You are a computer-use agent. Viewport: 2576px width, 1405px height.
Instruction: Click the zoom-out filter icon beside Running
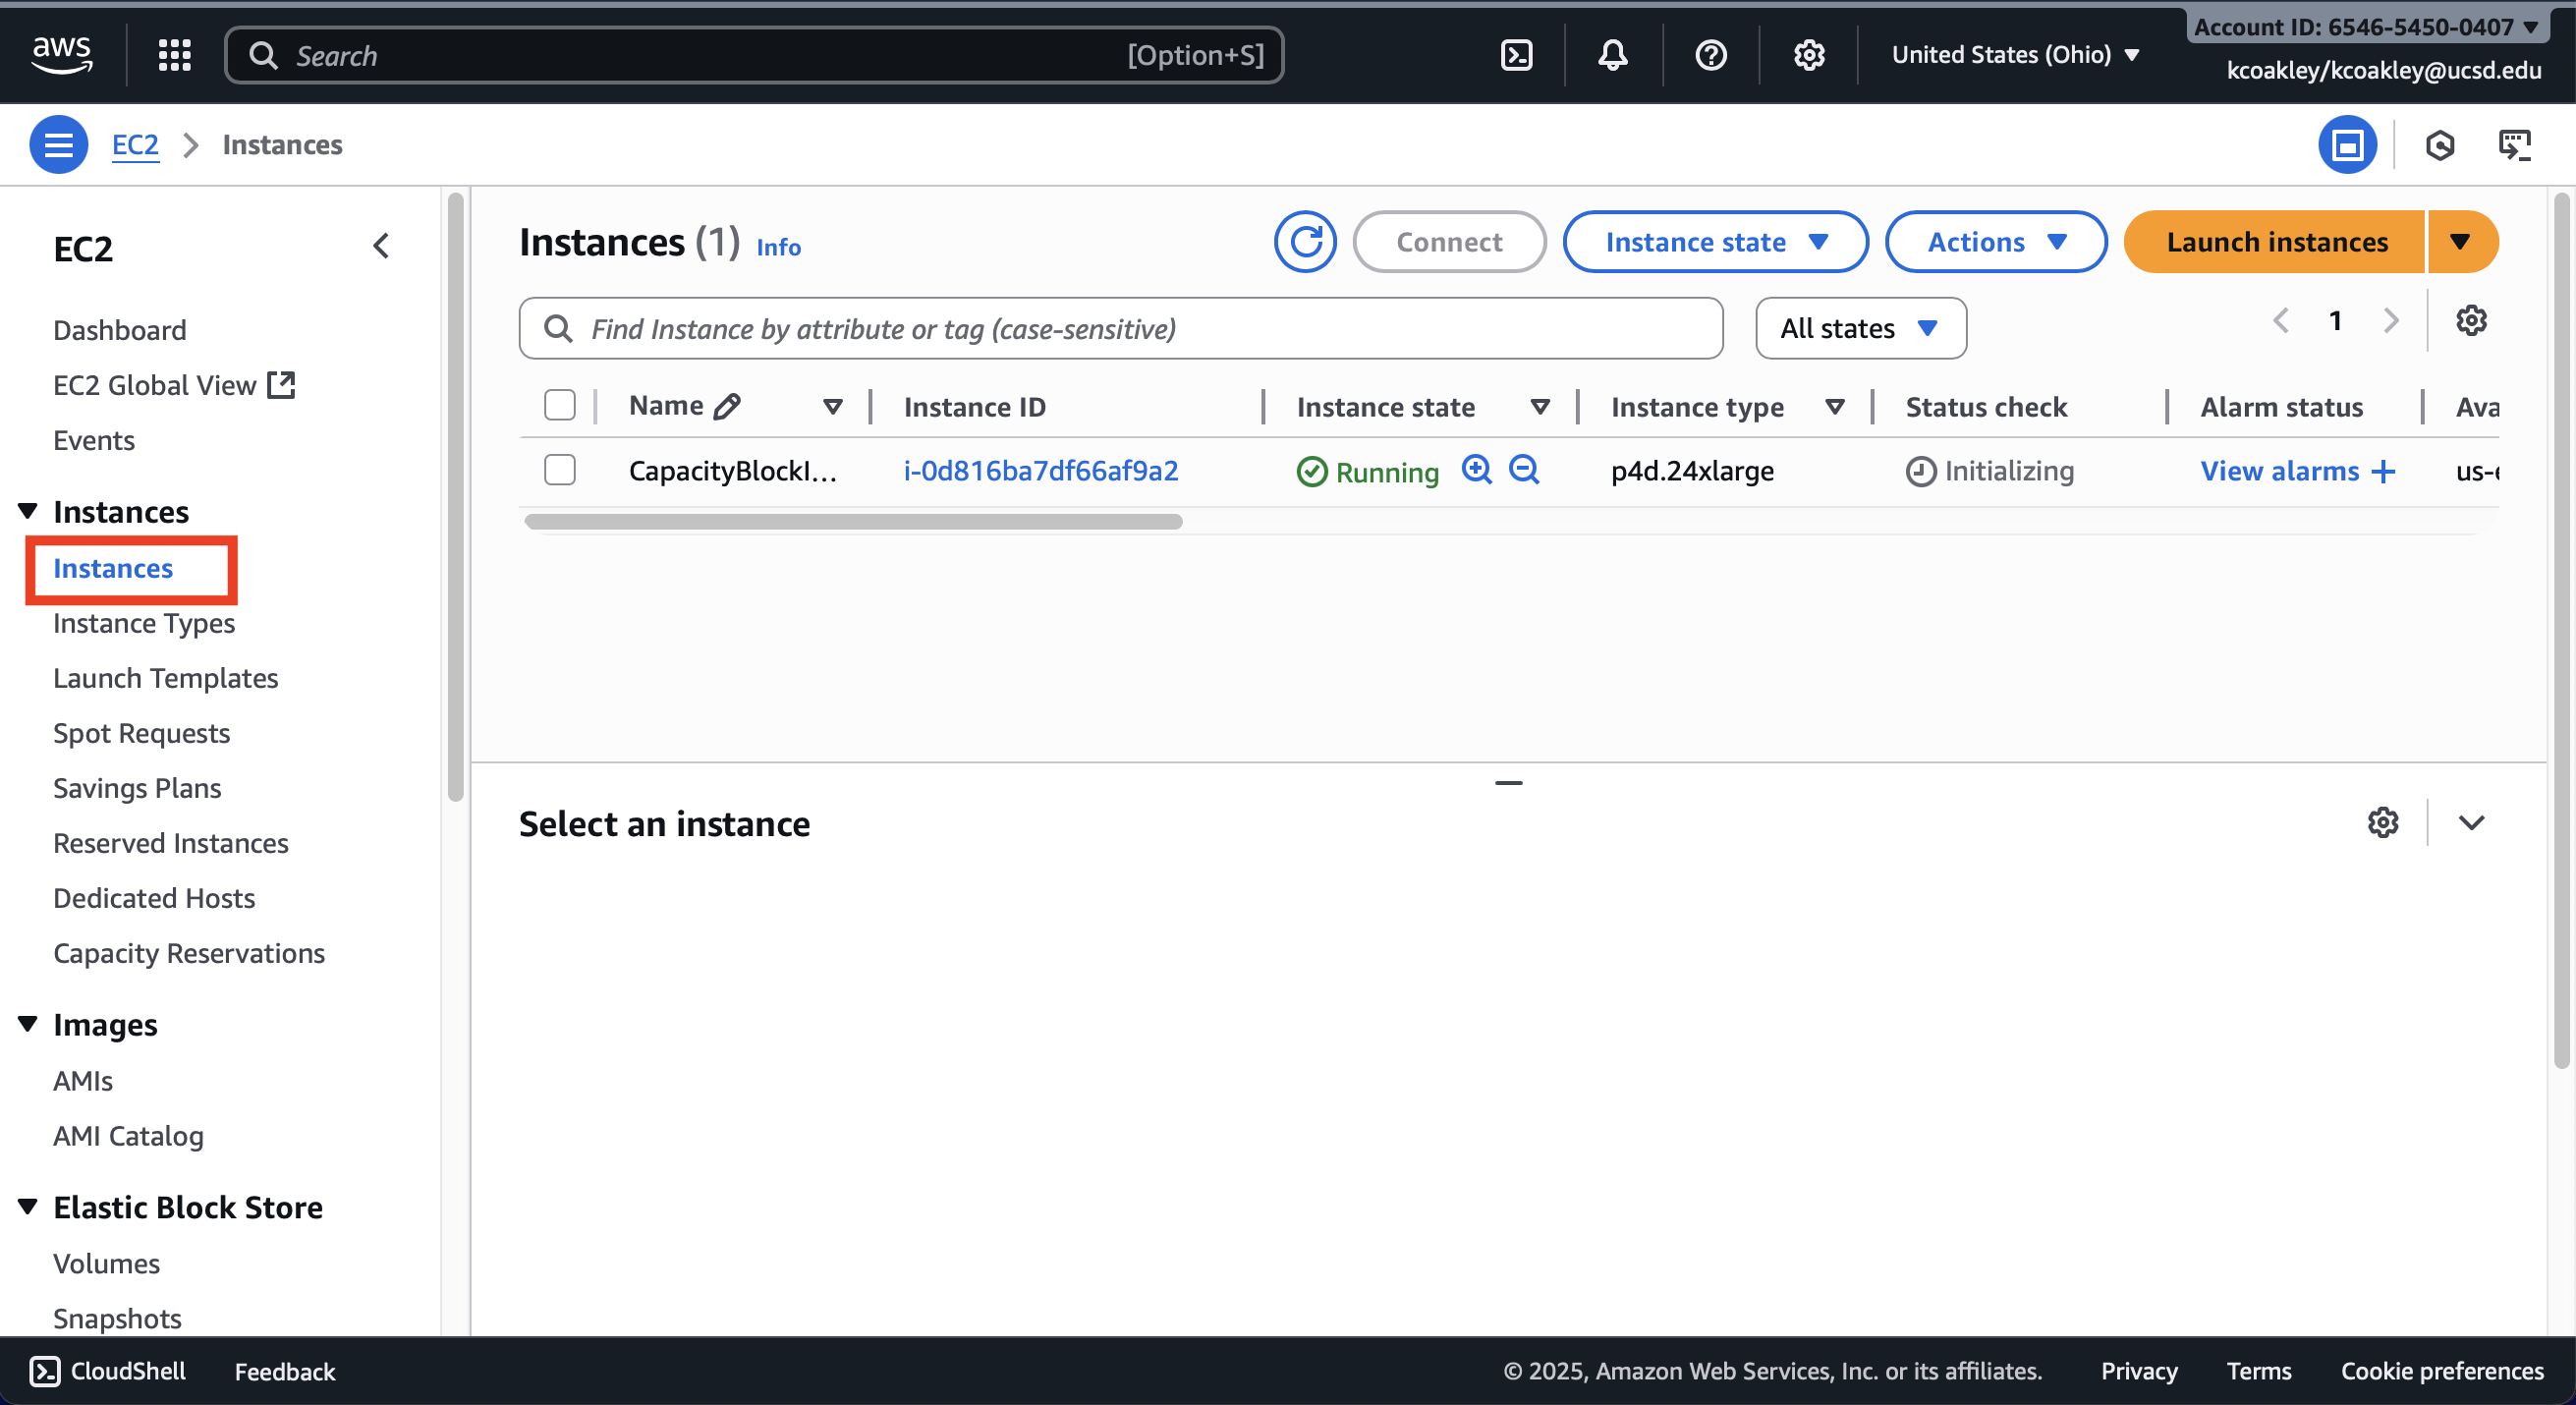pos(1523,469)
